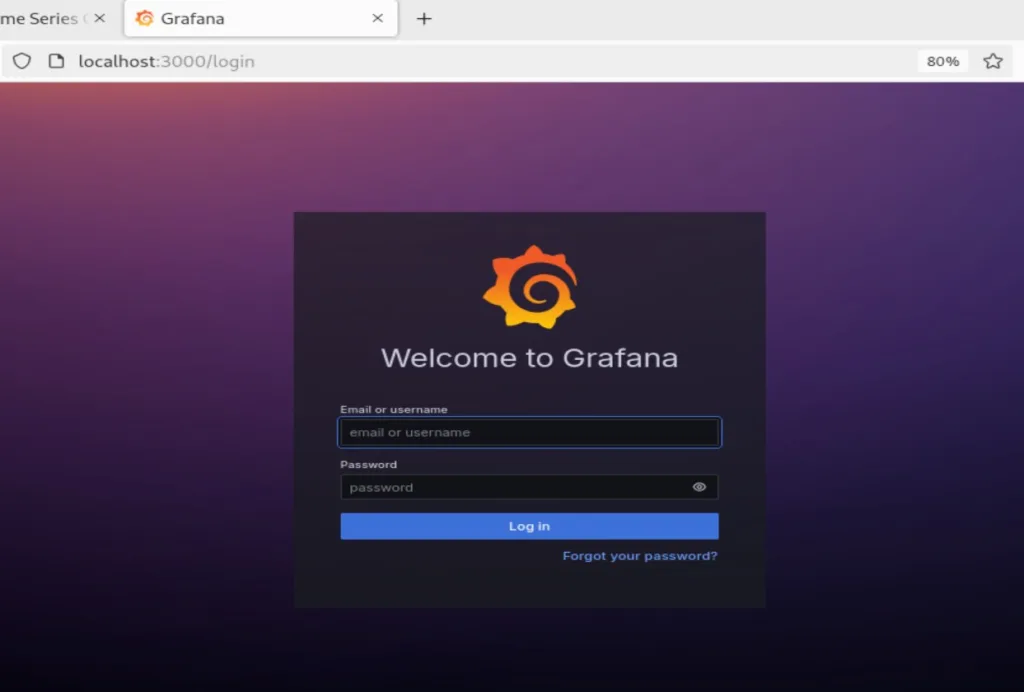Focus the Password input field
Screen dimensions: 1024x692
(510, 487)
